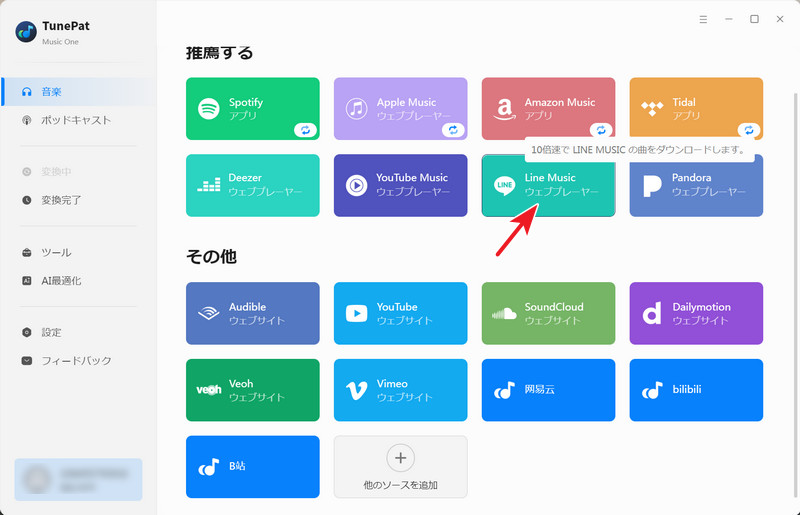Click the Amazon logo icon
800x515 pixels.
[x=505, y=109]
